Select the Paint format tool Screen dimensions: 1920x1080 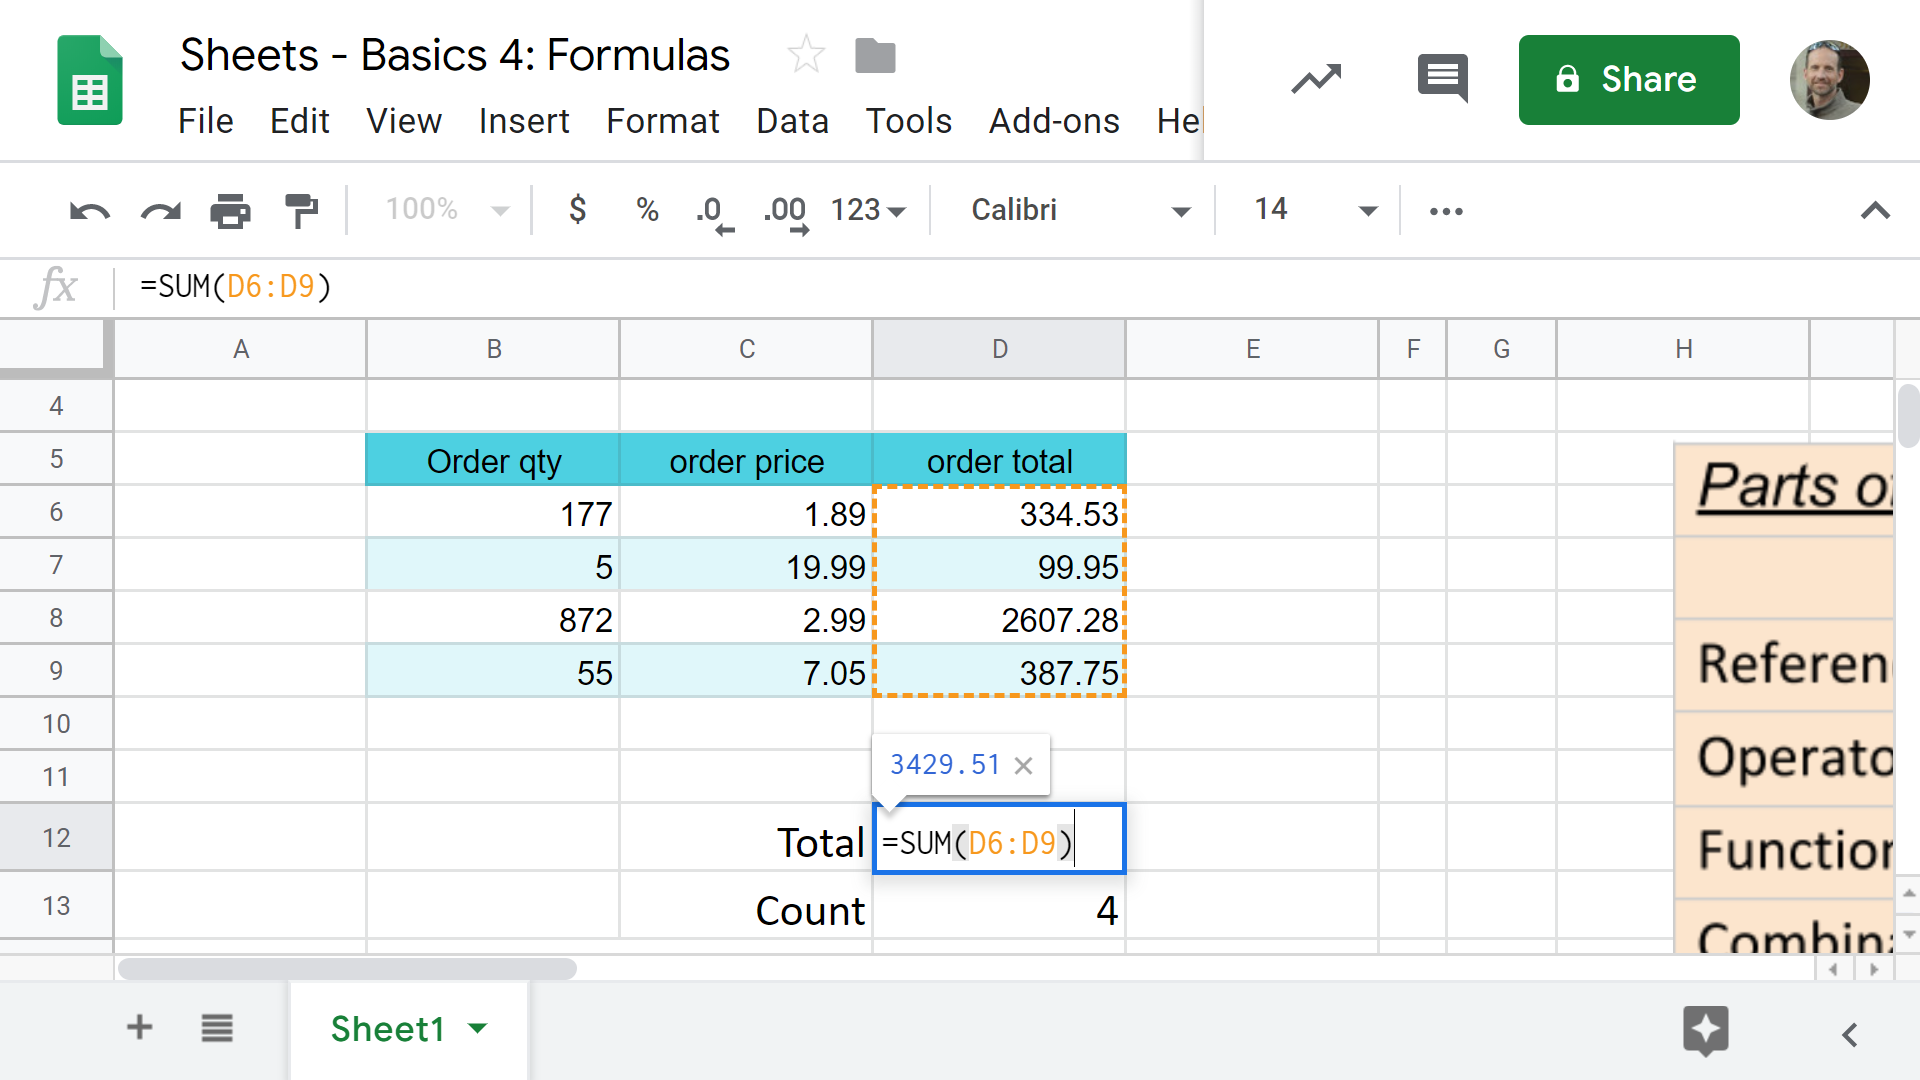301,210
